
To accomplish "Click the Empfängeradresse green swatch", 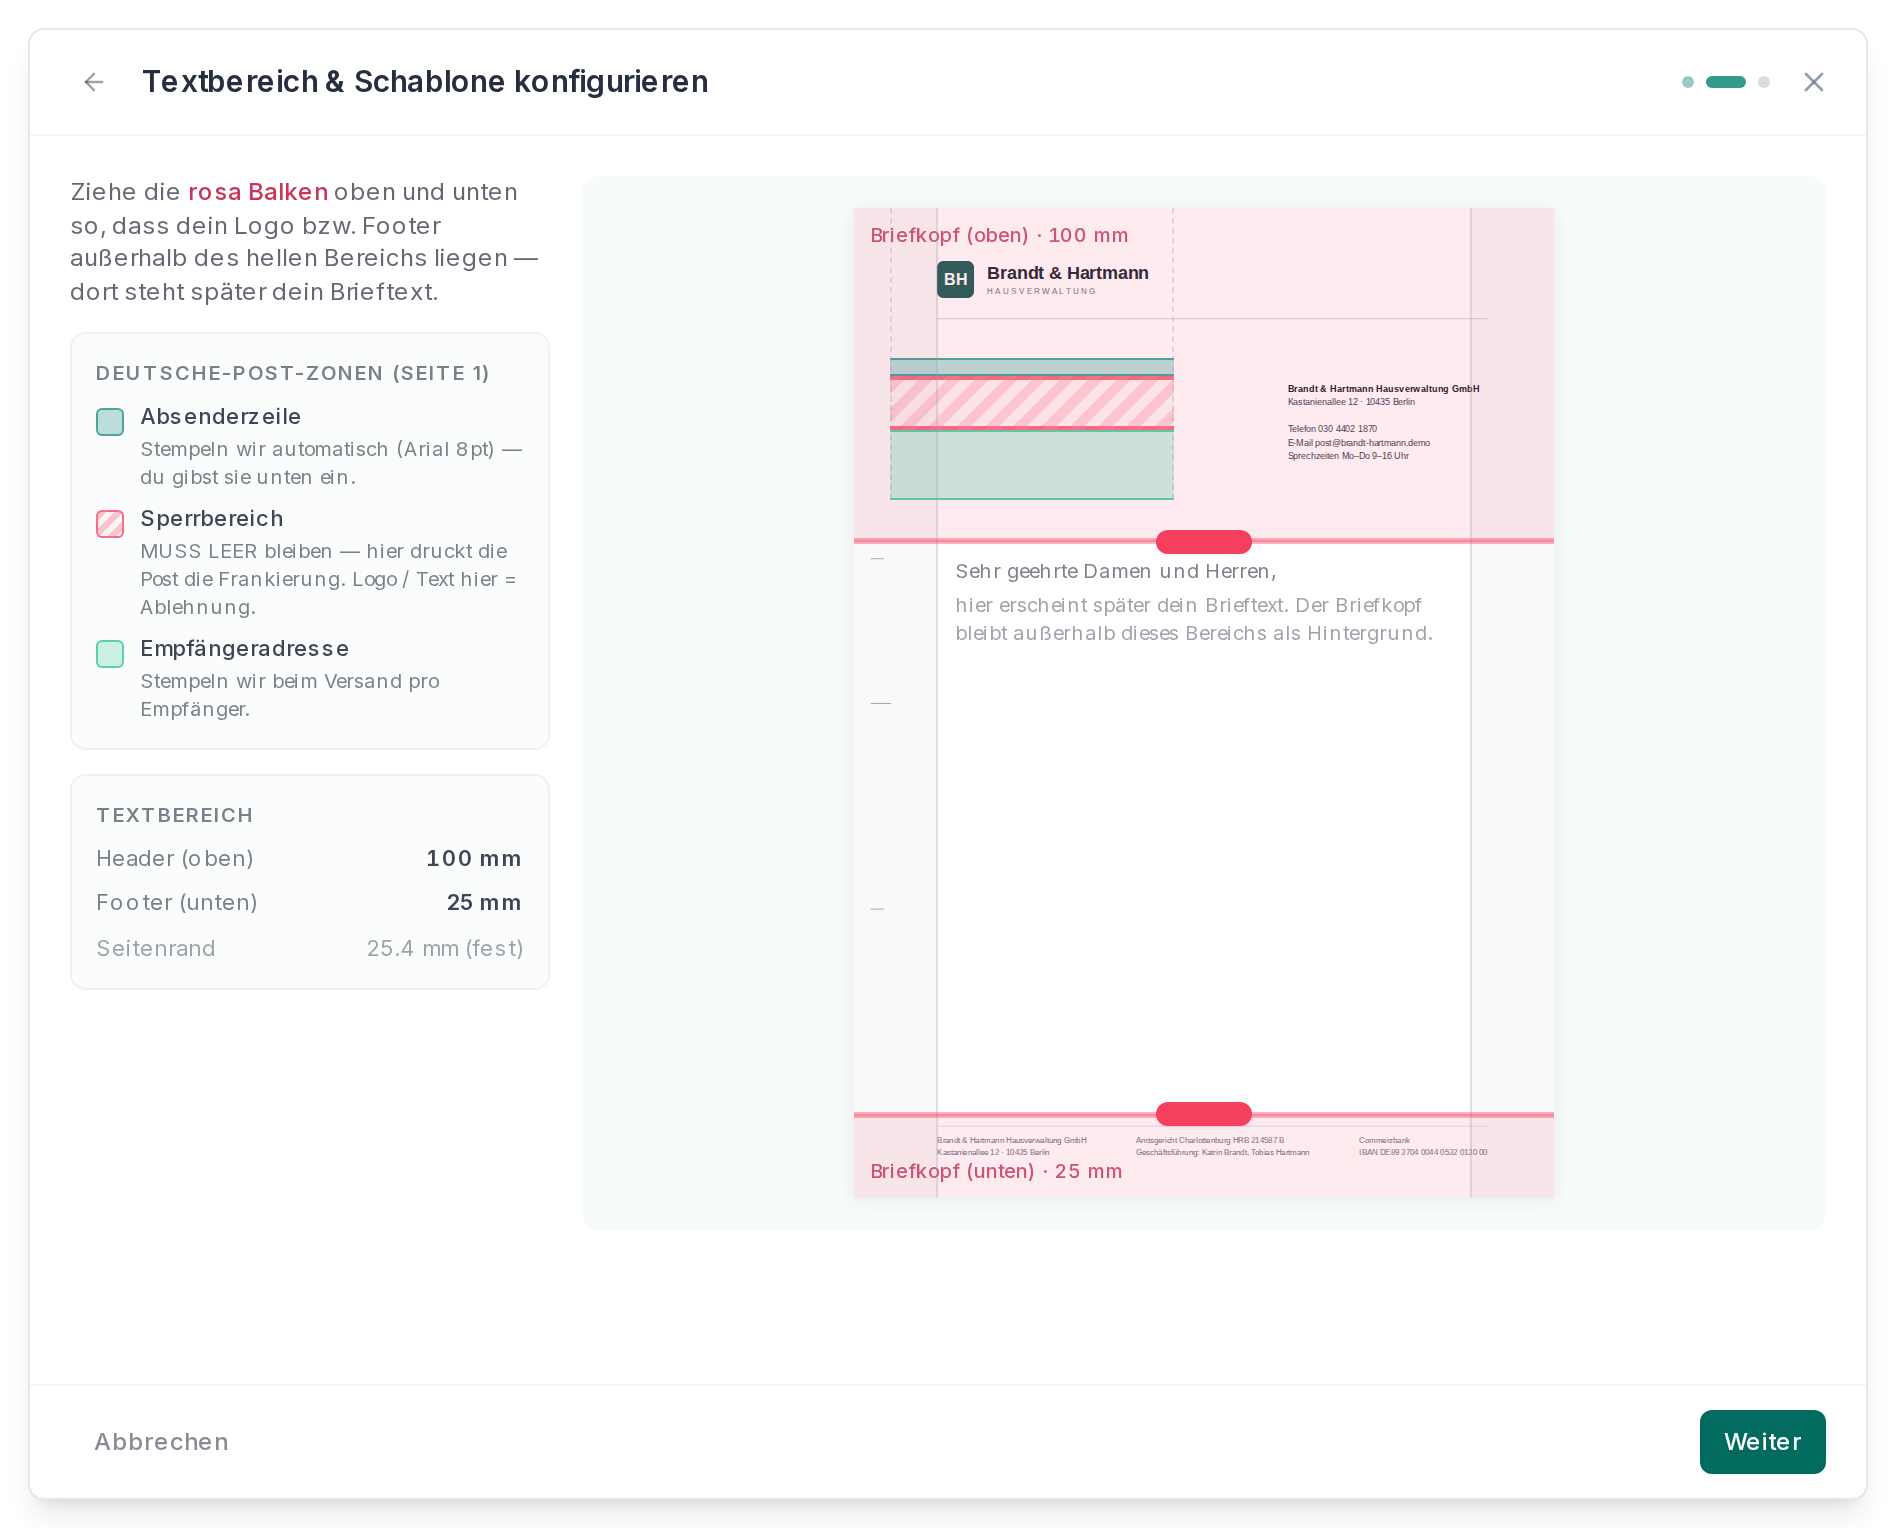I will (110, 654).
